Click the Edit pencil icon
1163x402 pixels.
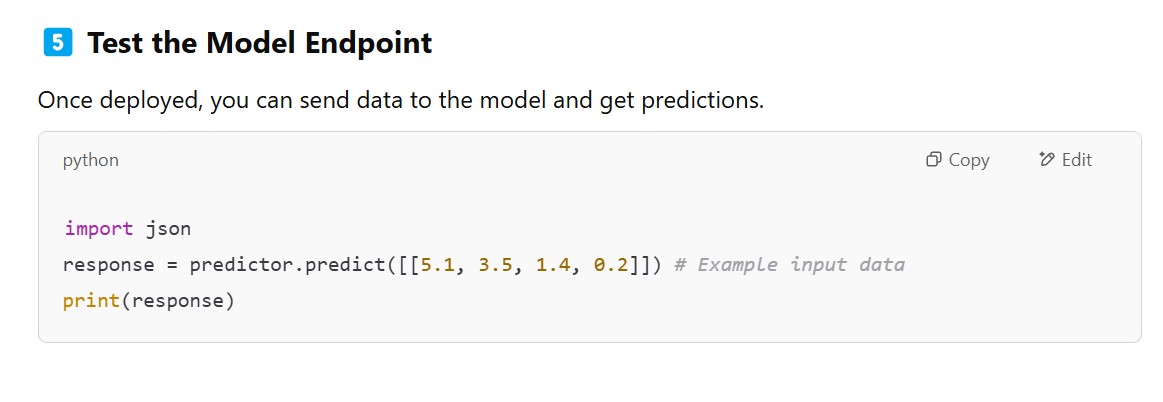tap(1048, 160)
